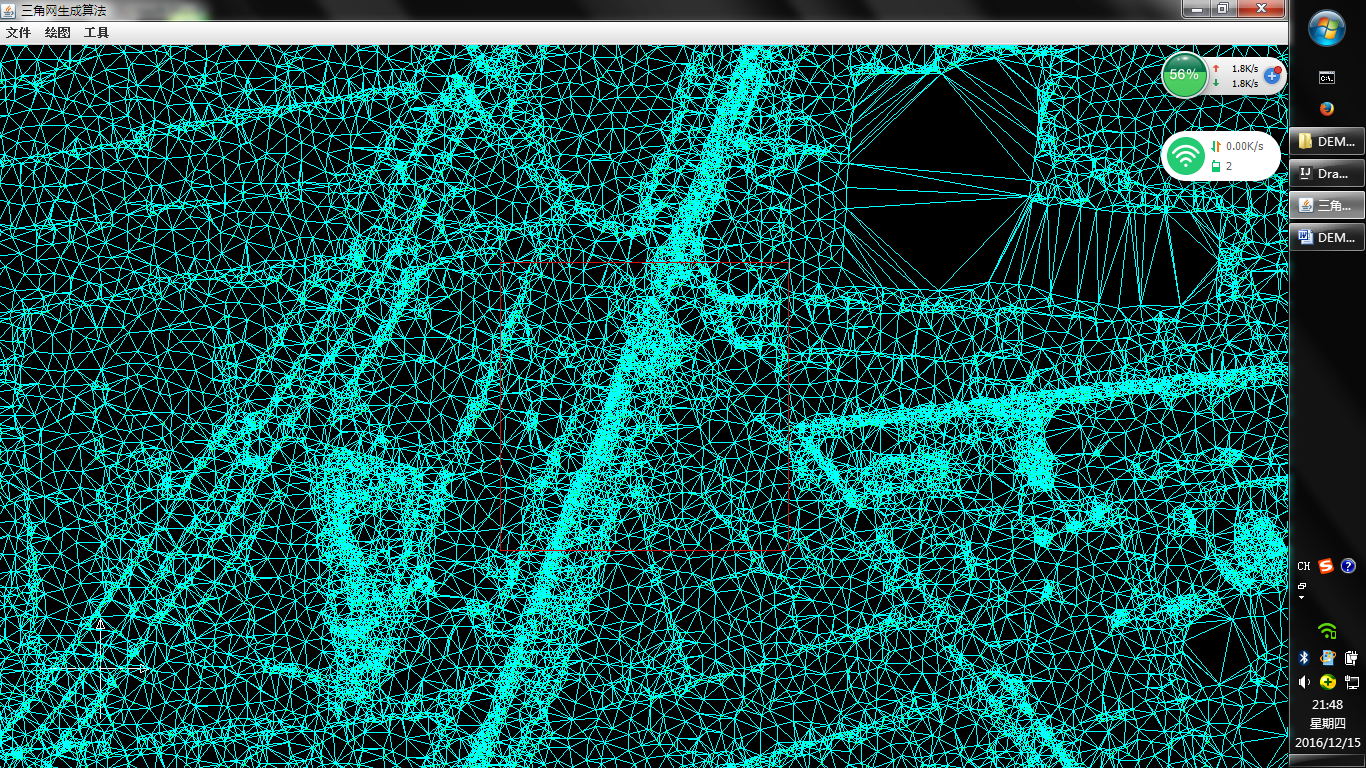
Task: Minimize the 三角网生成算法 window
Action: [1195, 8]
